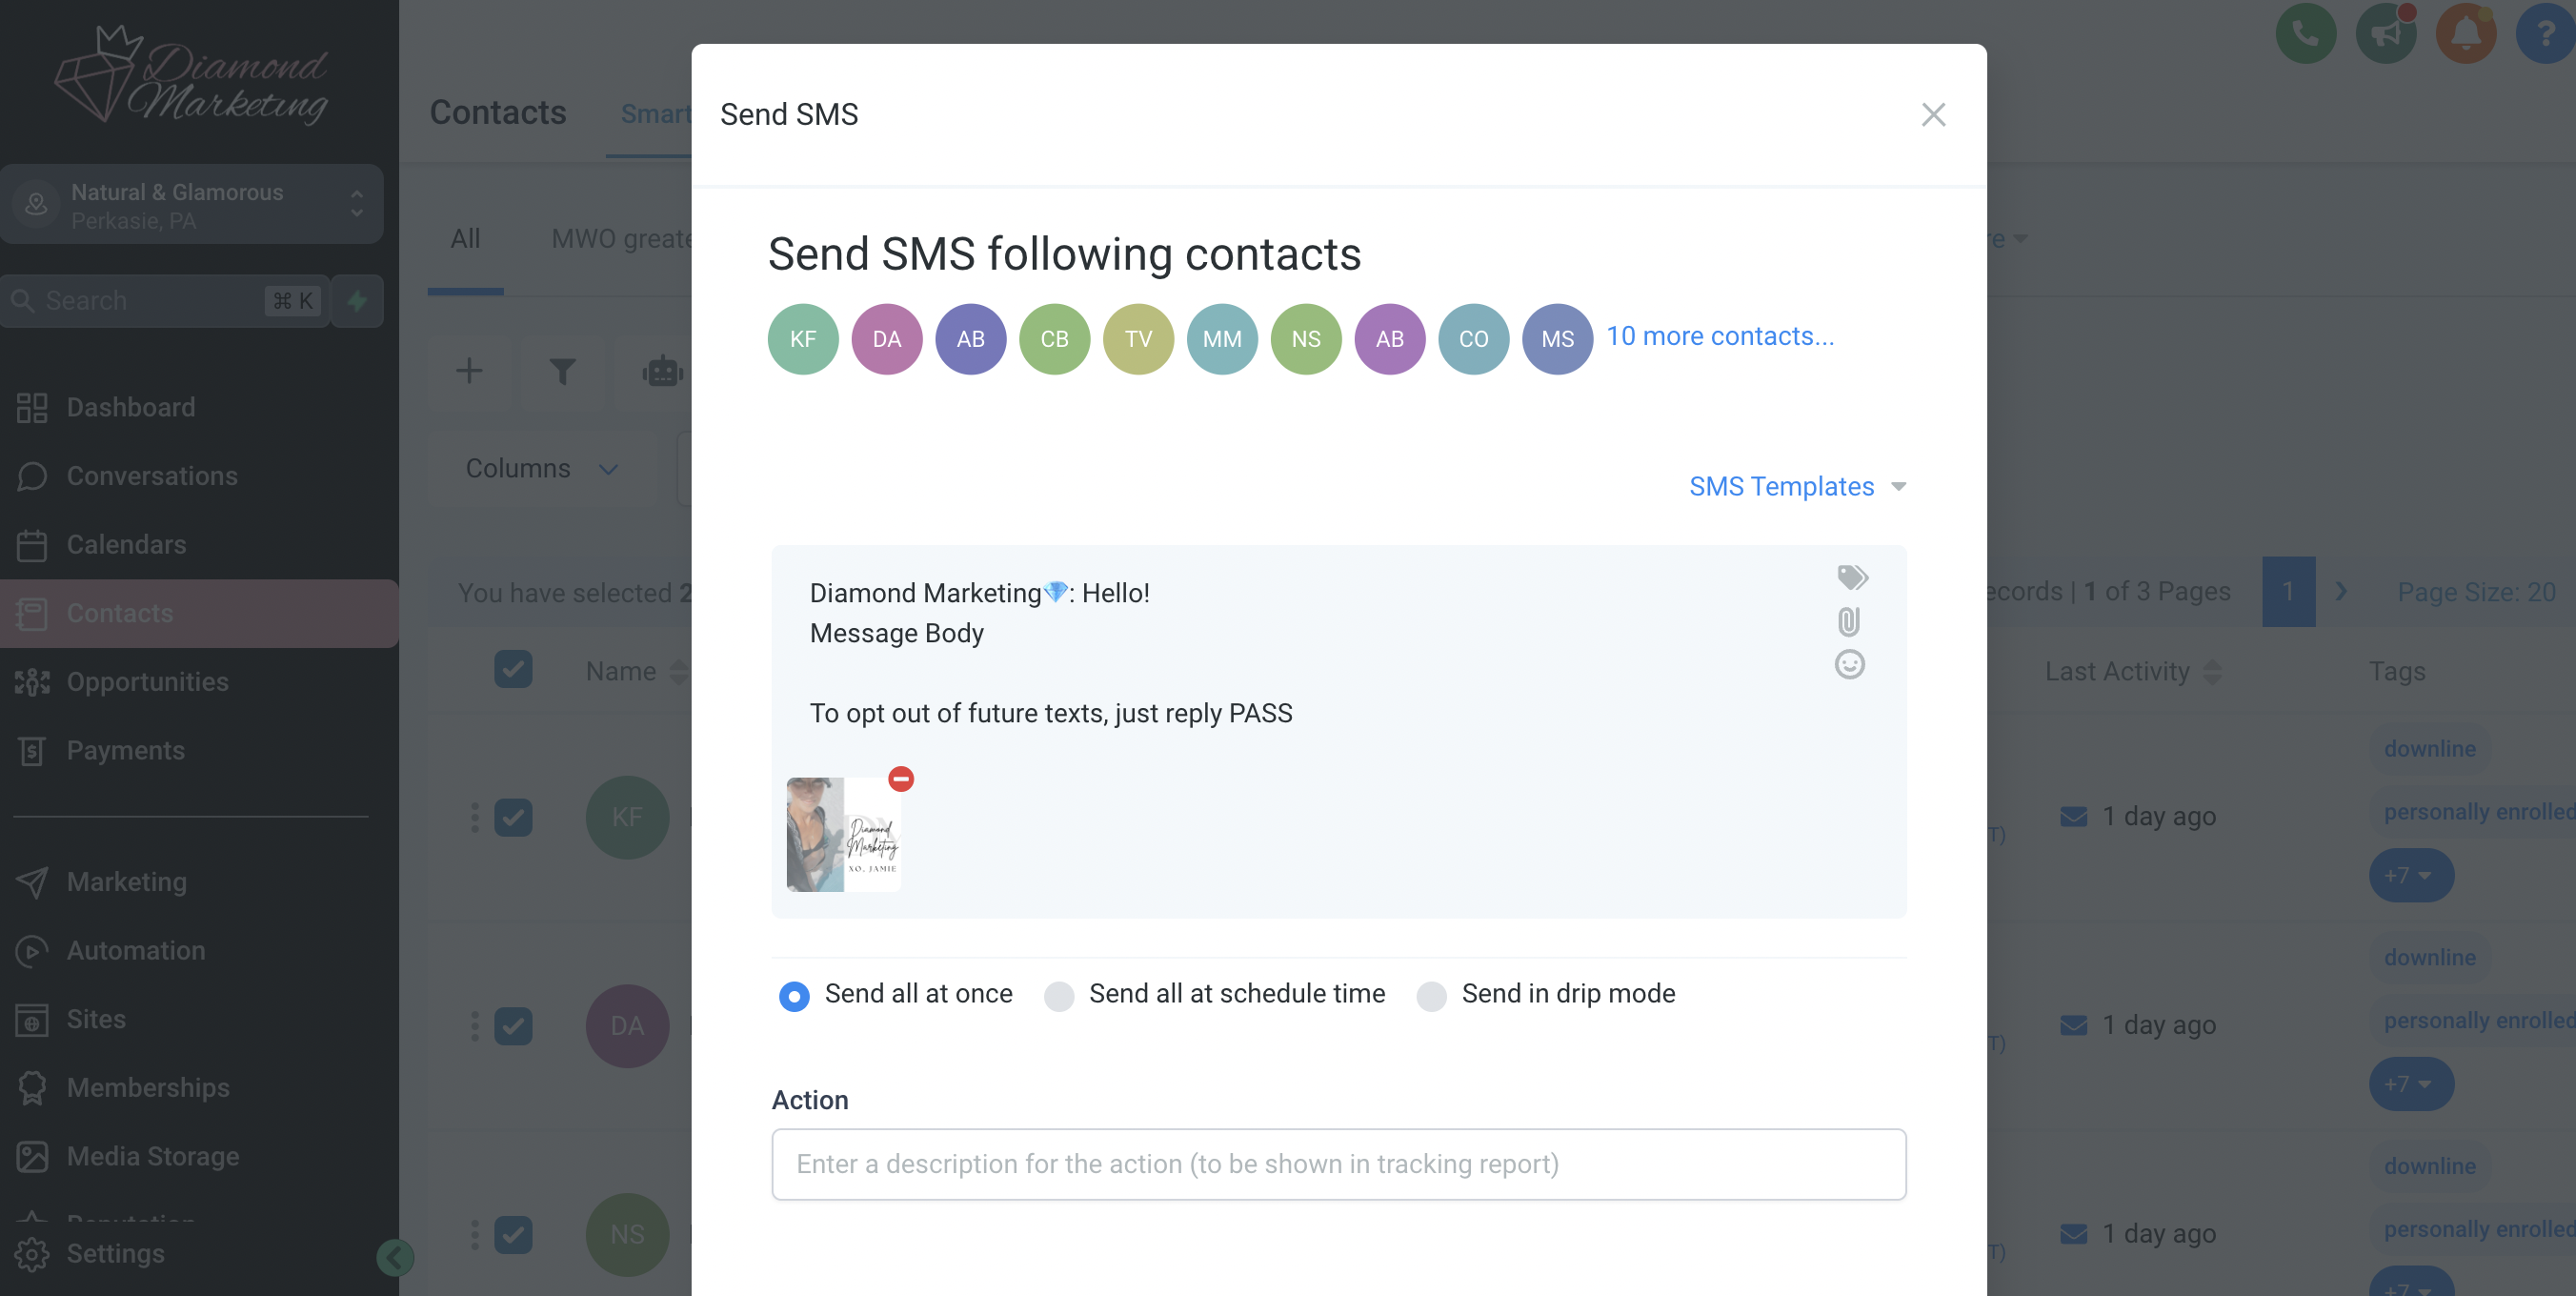Click the paperclip attachment icon
This screenshot has height=1296, width=2576.
pyautogui.click(x=1849, y=621)
